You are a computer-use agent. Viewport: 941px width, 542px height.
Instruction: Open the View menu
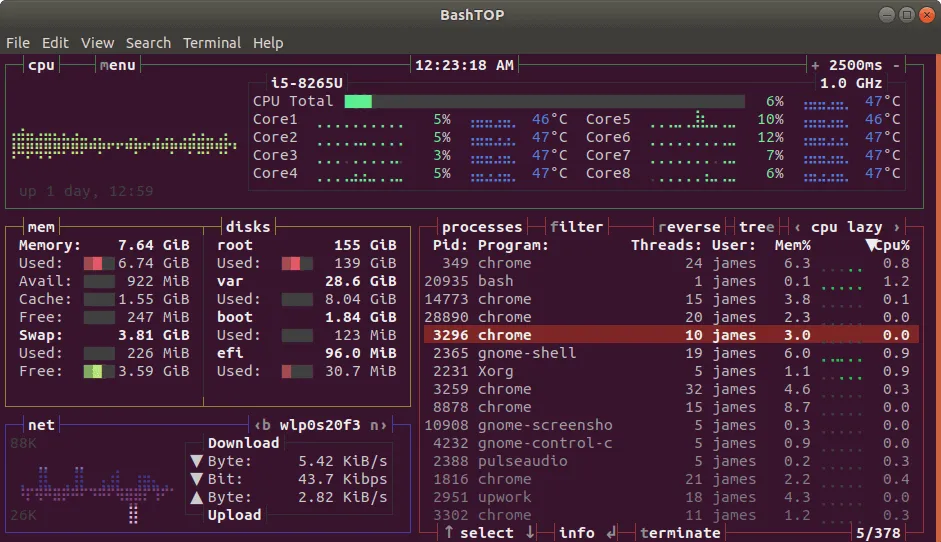97,43
